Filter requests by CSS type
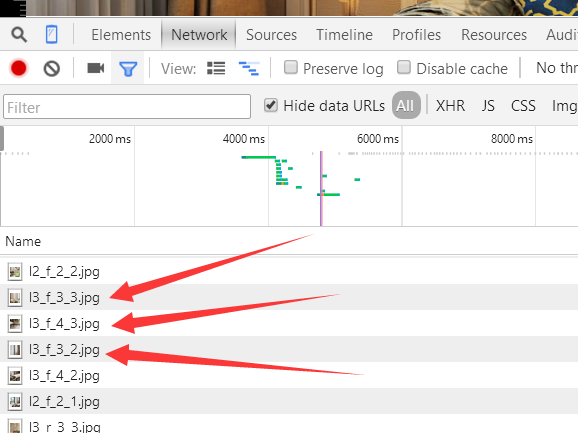The height and width of the screenshot is (433, 578). (x=523, y=106)
